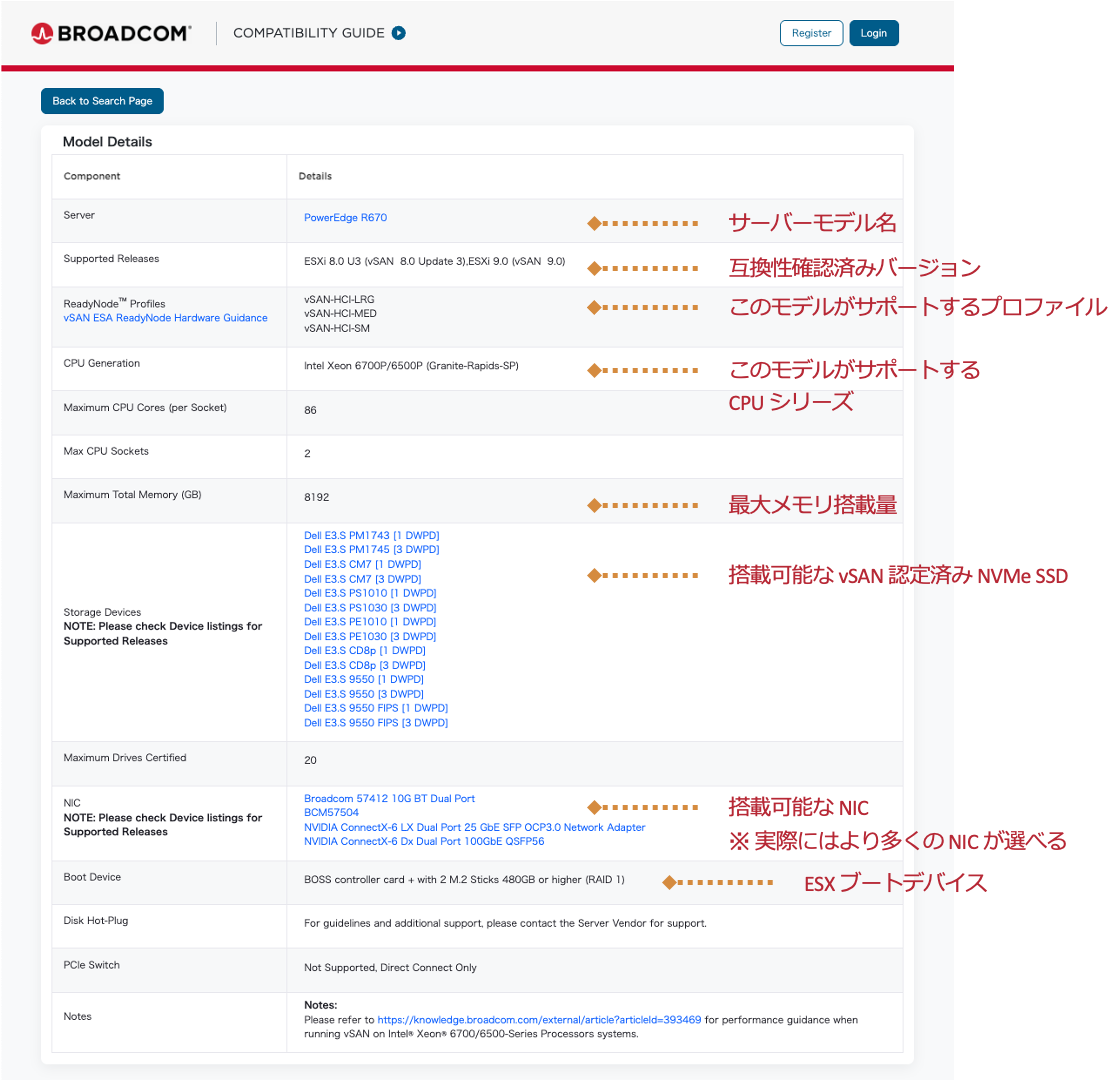Select the 'vSAN-HCI-LRG' profile text
Image resolution: width=1120 pixels, height=1080 pixels.
339,299
